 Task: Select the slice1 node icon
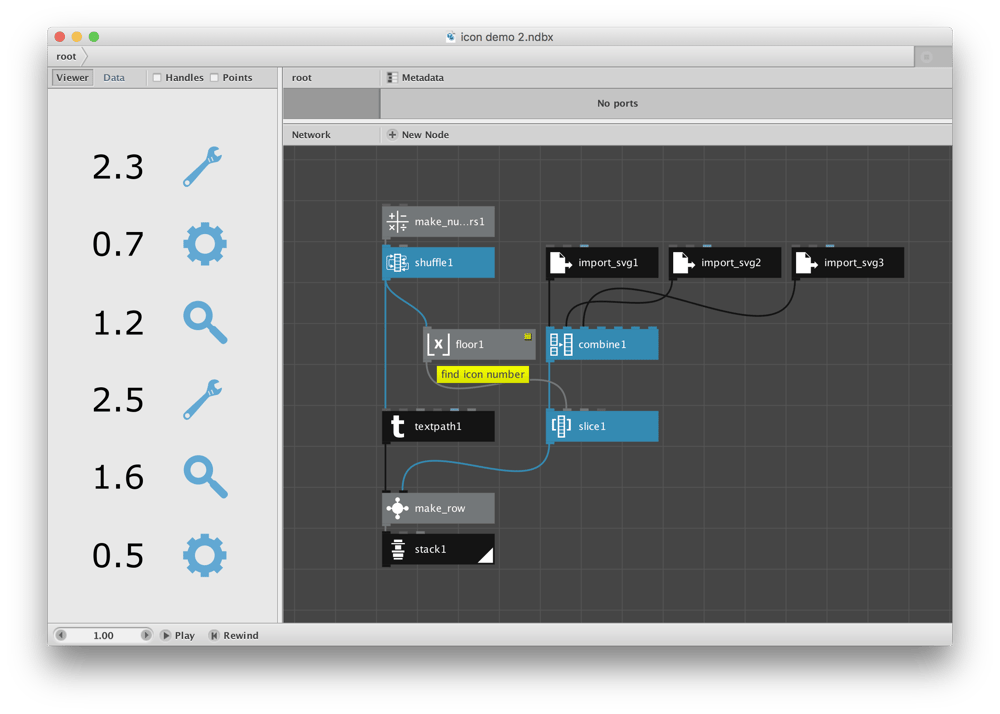pyautogui.click(x=561, y=426)
